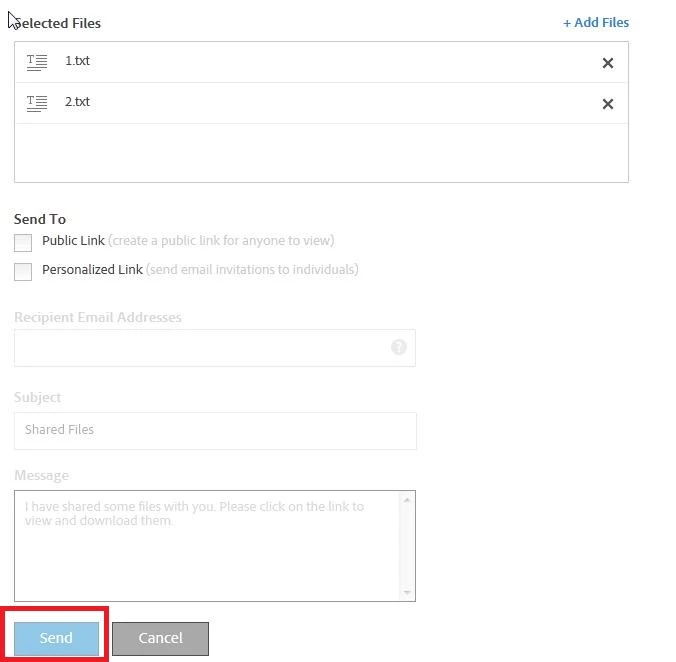Viewport: 676px width, 662px height.
Task: Click the message scrollbar up arrow
Action: point(407,500)
